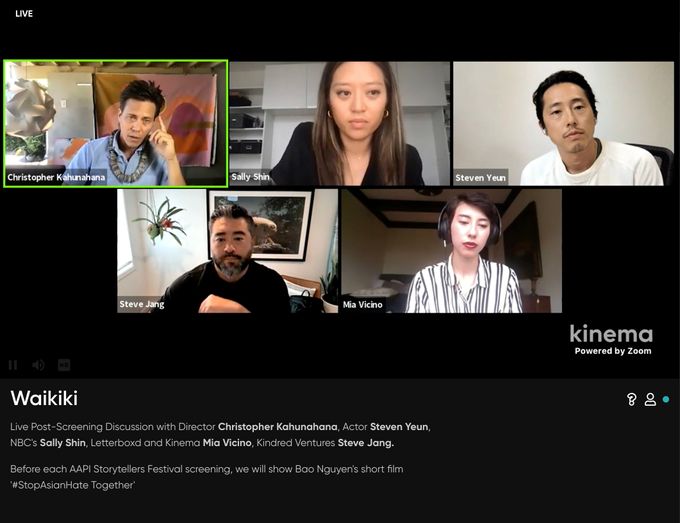Select Steve Jang's video tile
The height and width of the screenshot is (523, 680).
click(228, 251)
